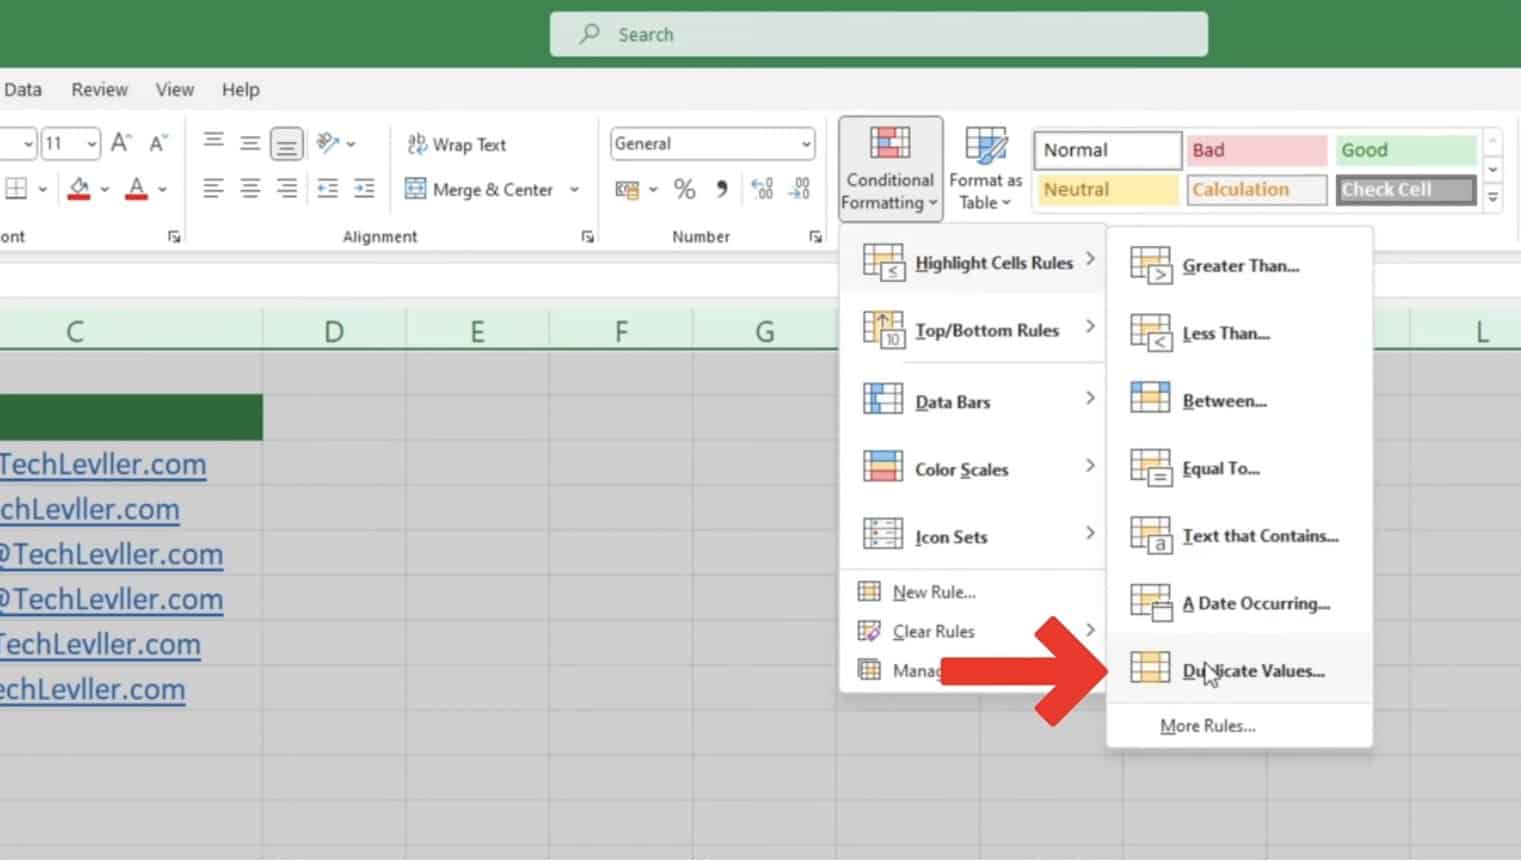Click inside the Search box
The width and height of the screenshot is (1521, 862).
click(878, 33)
